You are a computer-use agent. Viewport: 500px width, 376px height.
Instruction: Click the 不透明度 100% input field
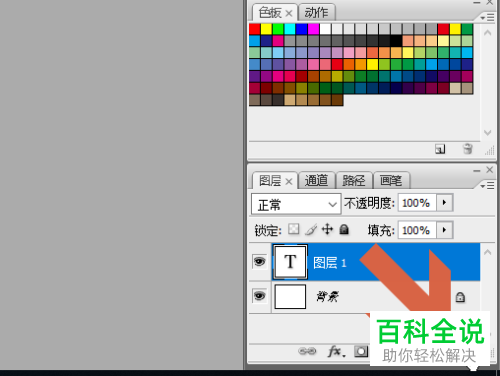tap(417, 203)
